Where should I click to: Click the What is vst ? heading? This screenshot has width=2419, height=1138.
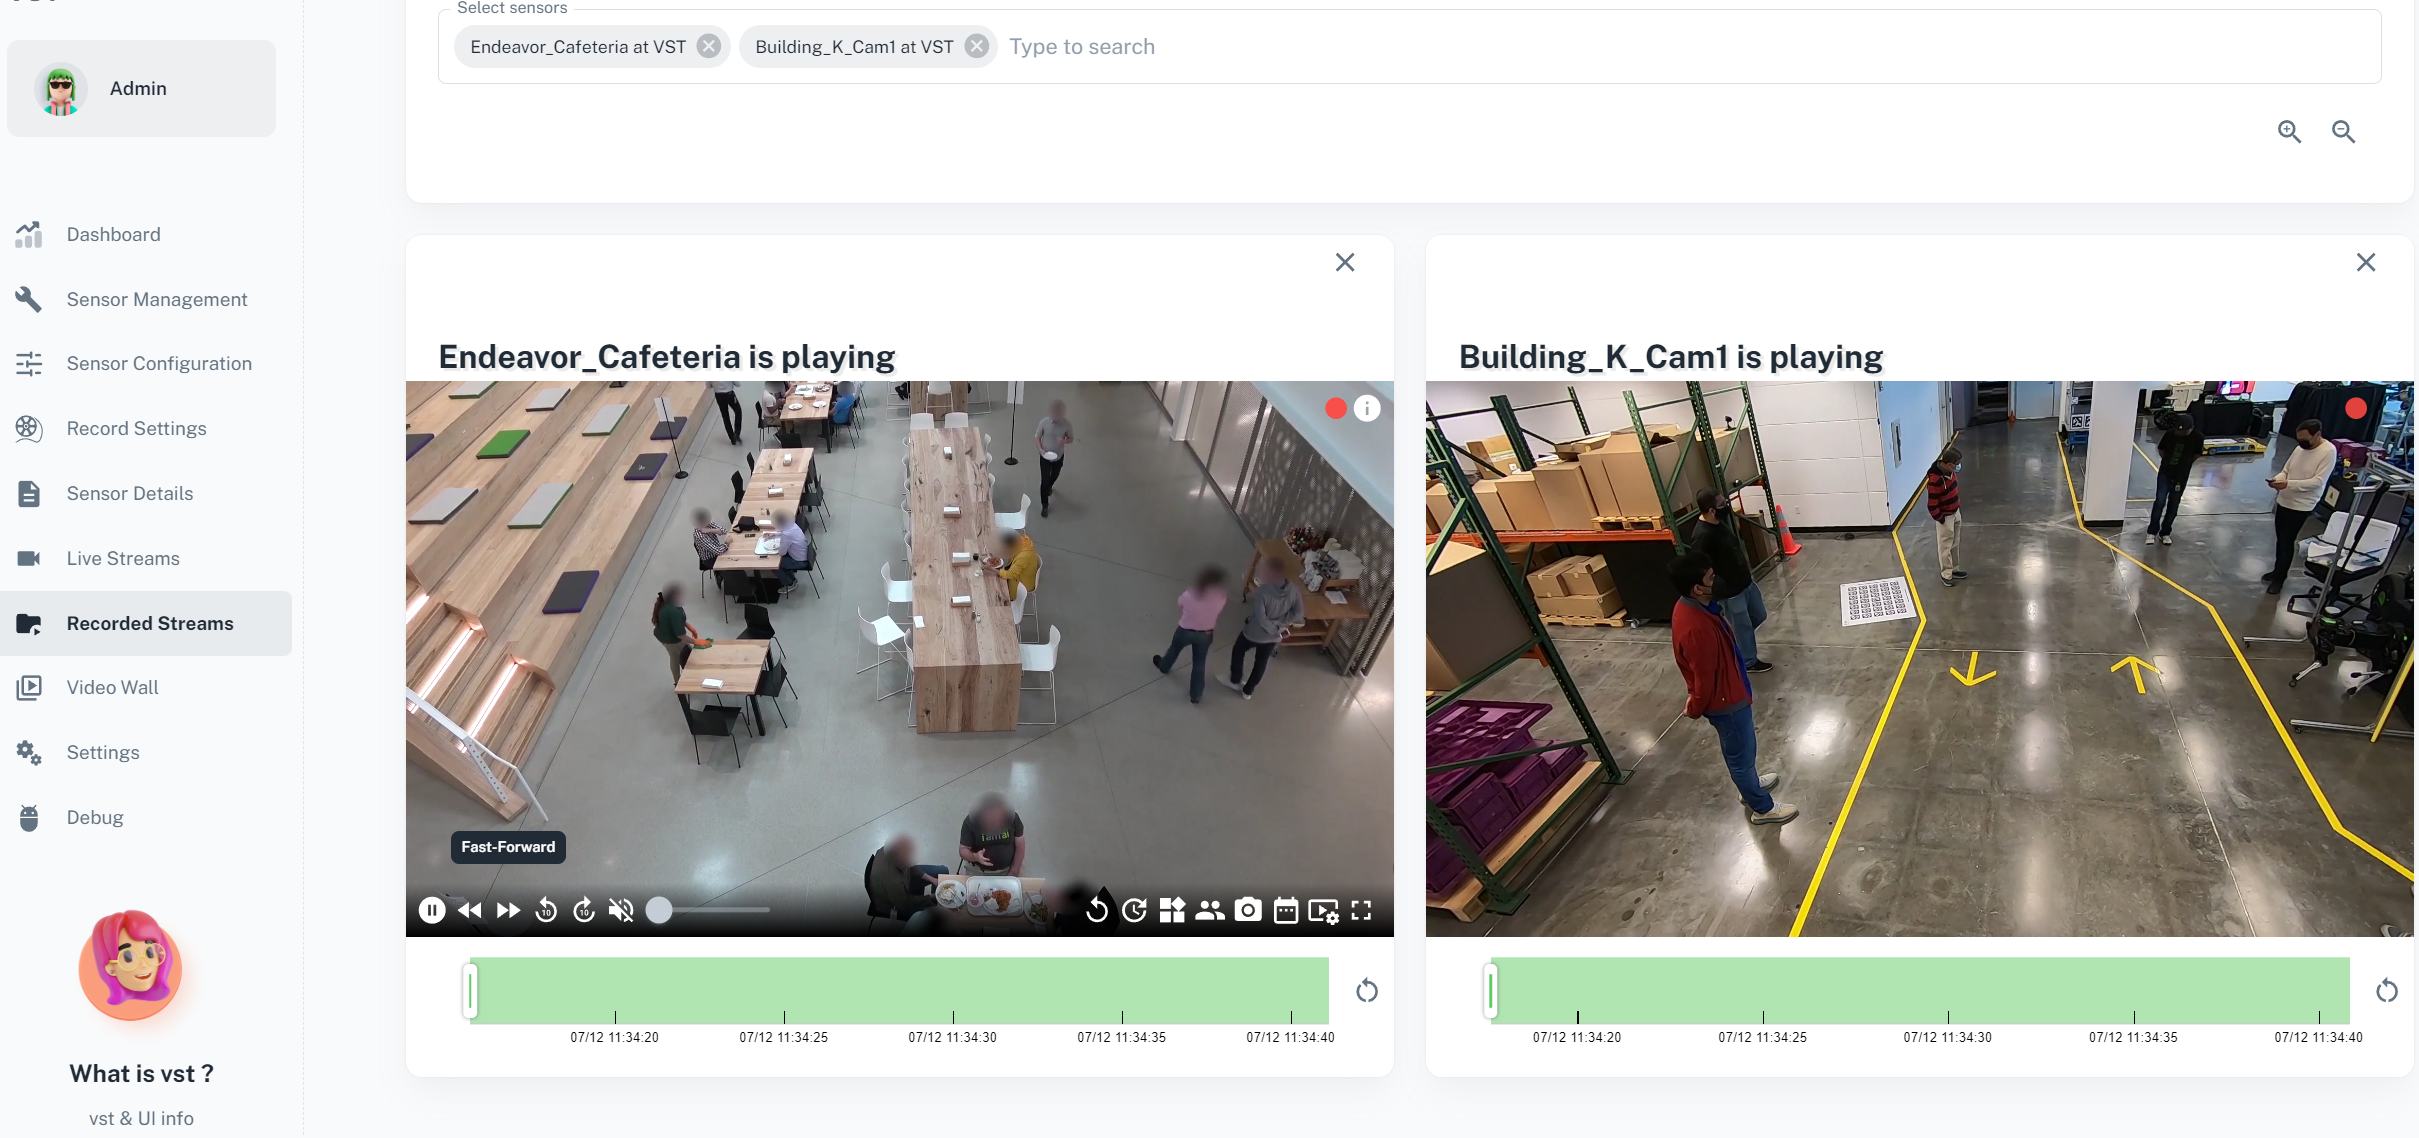tap(141, 1073)
